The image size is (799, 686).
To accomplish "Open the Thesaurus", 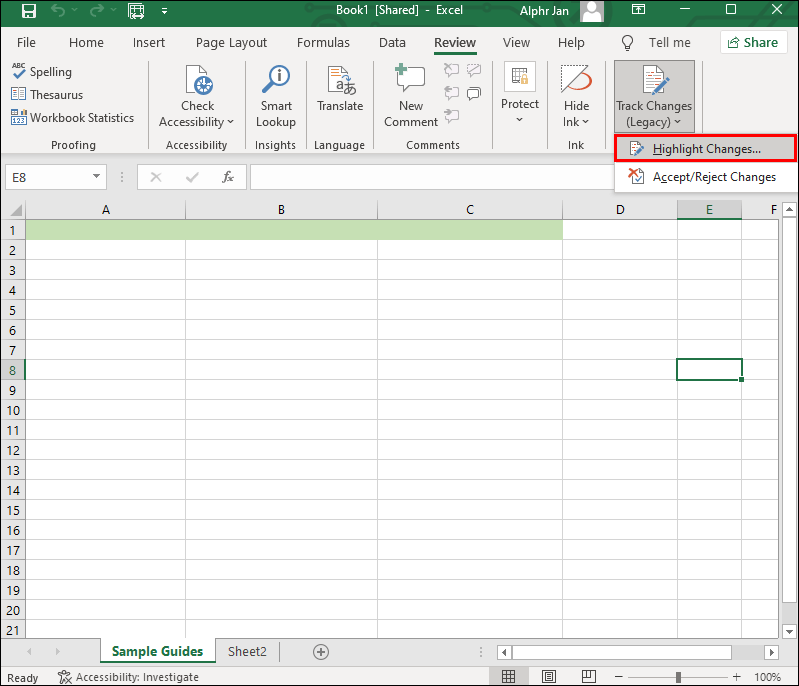I will 47,94.
